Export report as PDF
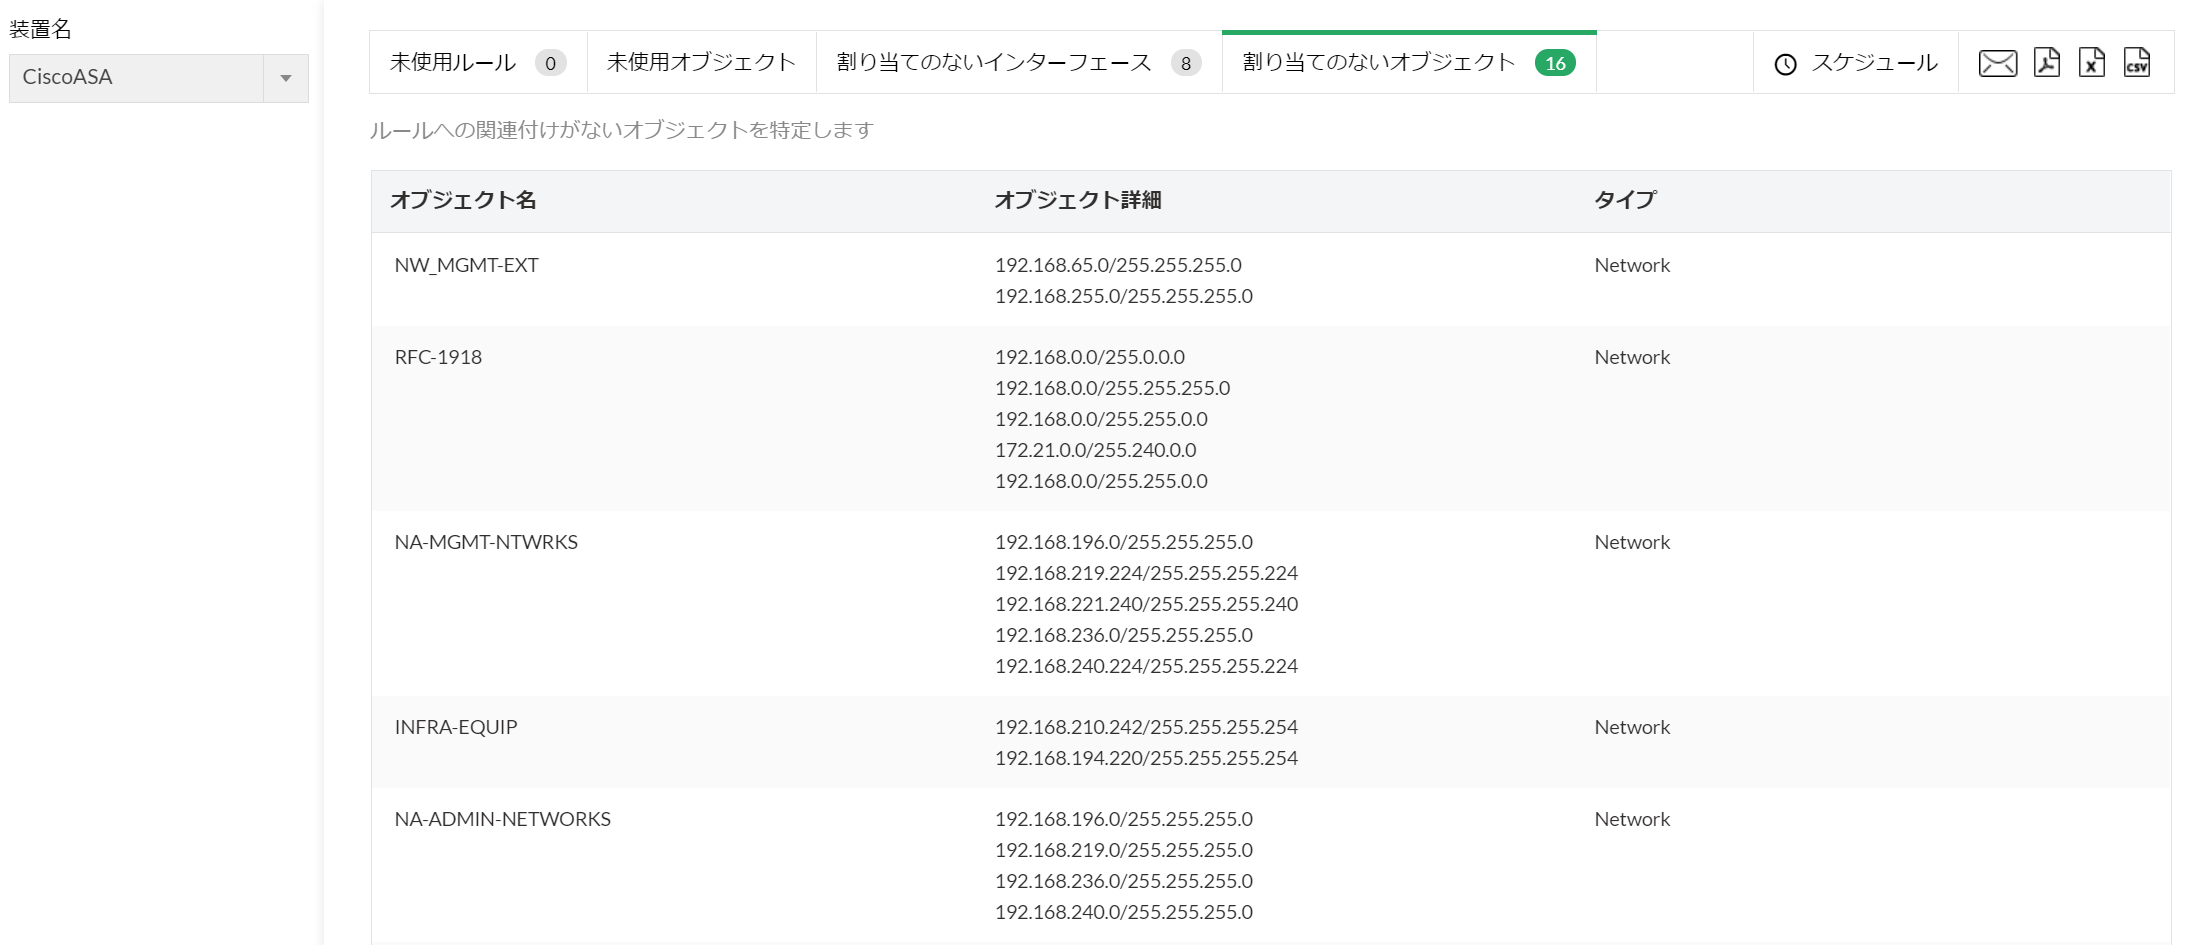The width and height of the screenshot is (2206, 945). pos(2047,63)
